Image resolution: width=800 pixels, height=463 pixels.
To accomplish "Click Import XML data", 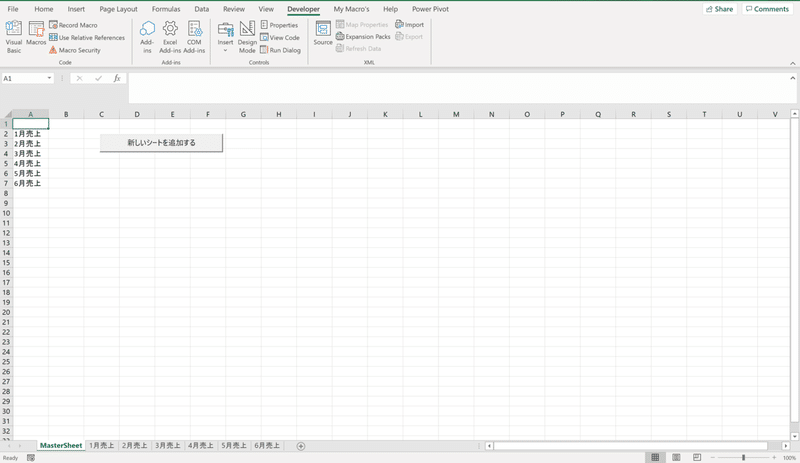I will (409, 25).
